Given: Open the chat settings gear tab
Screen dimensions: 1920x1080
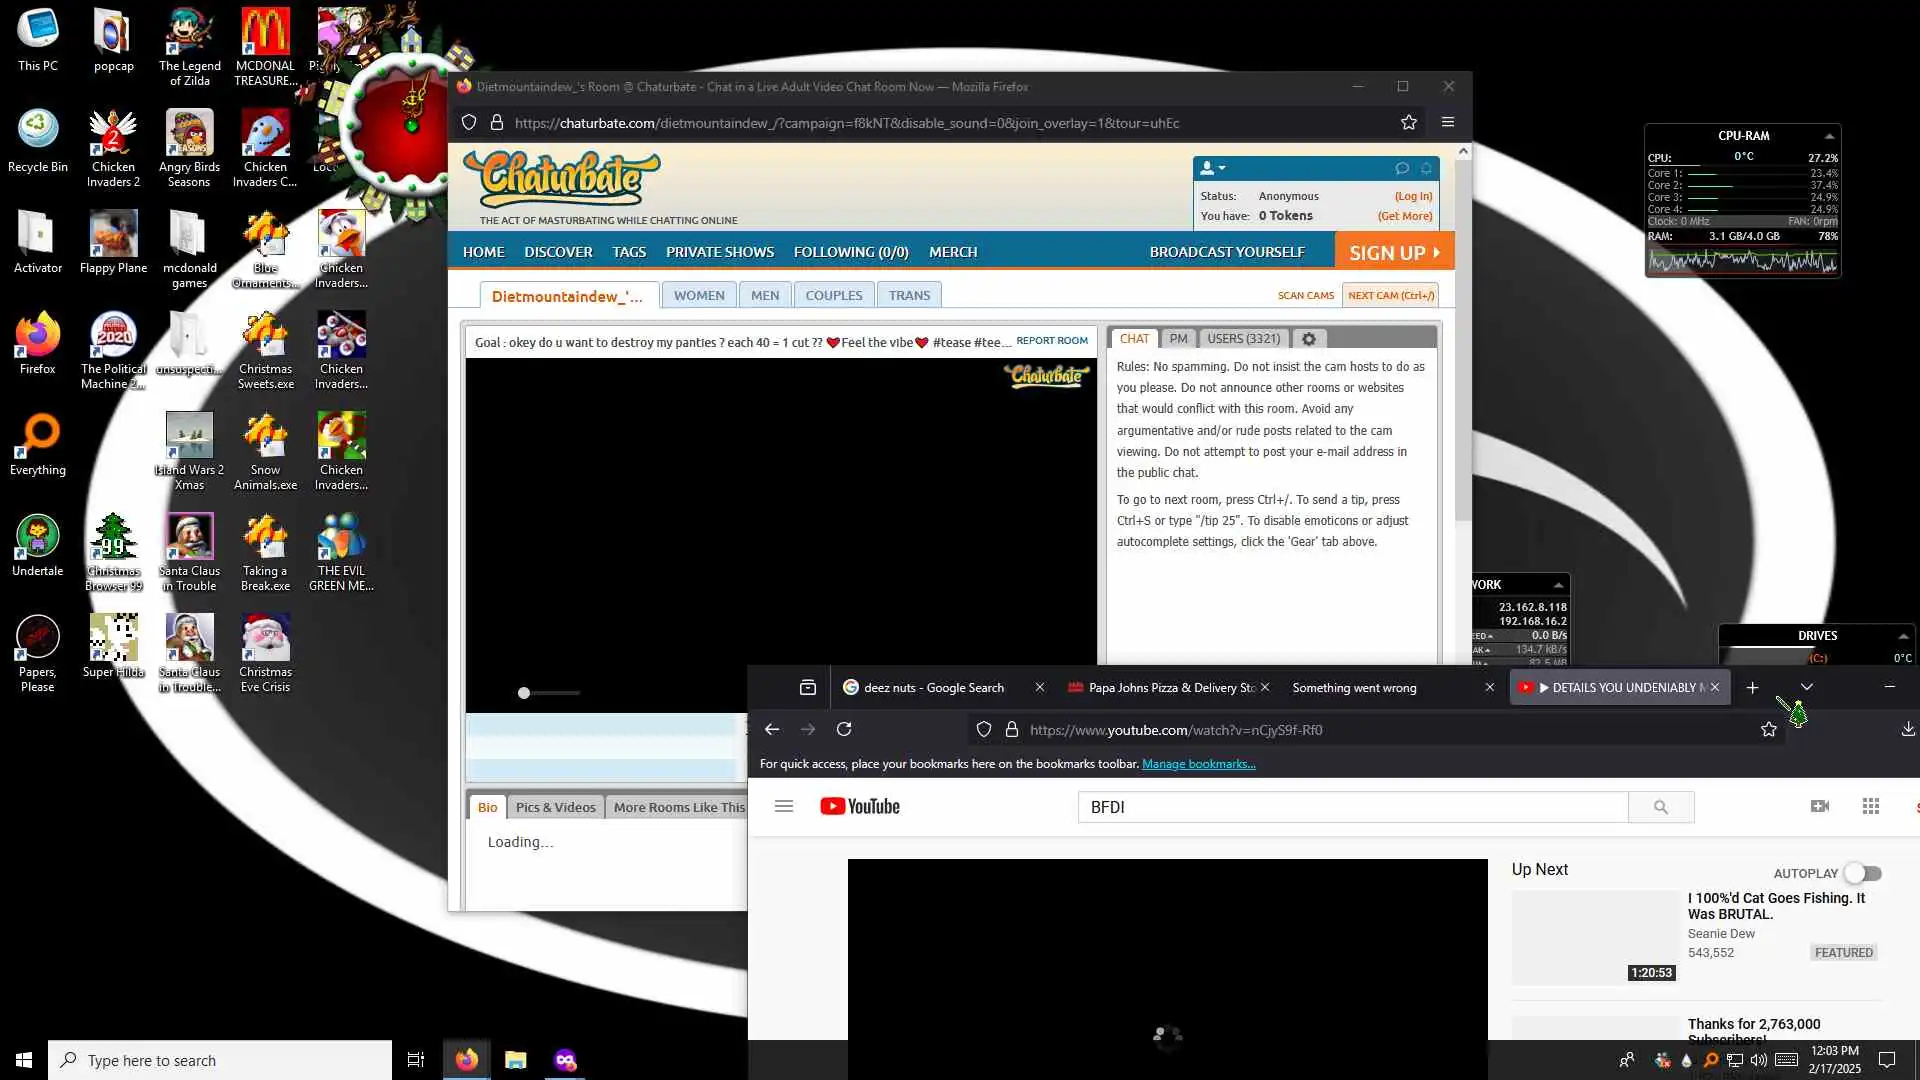Looking at the screenshot, I should pos(1308,339).
